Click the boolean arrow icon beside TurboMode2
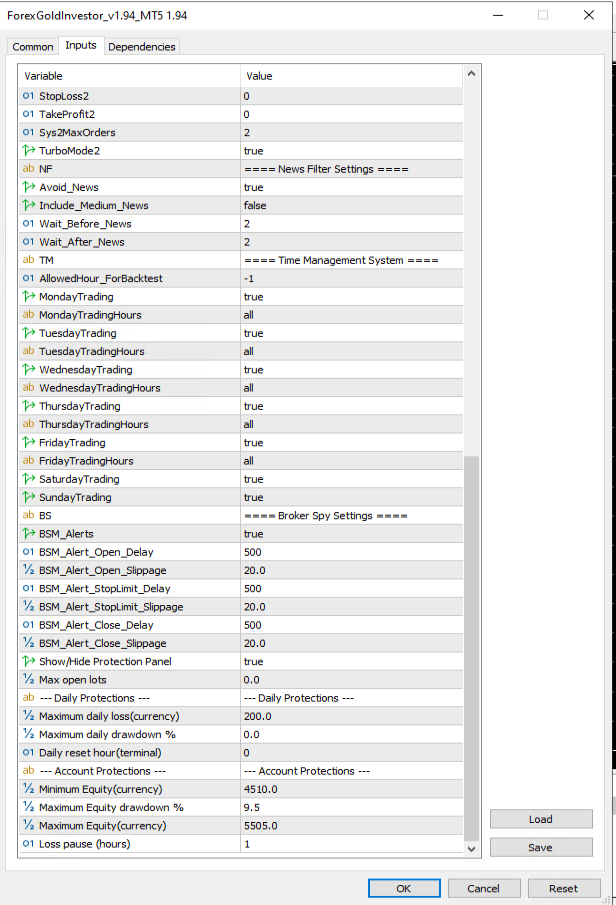Image resolution: width=616 pixels, height=905 pixels. point(28,151)
